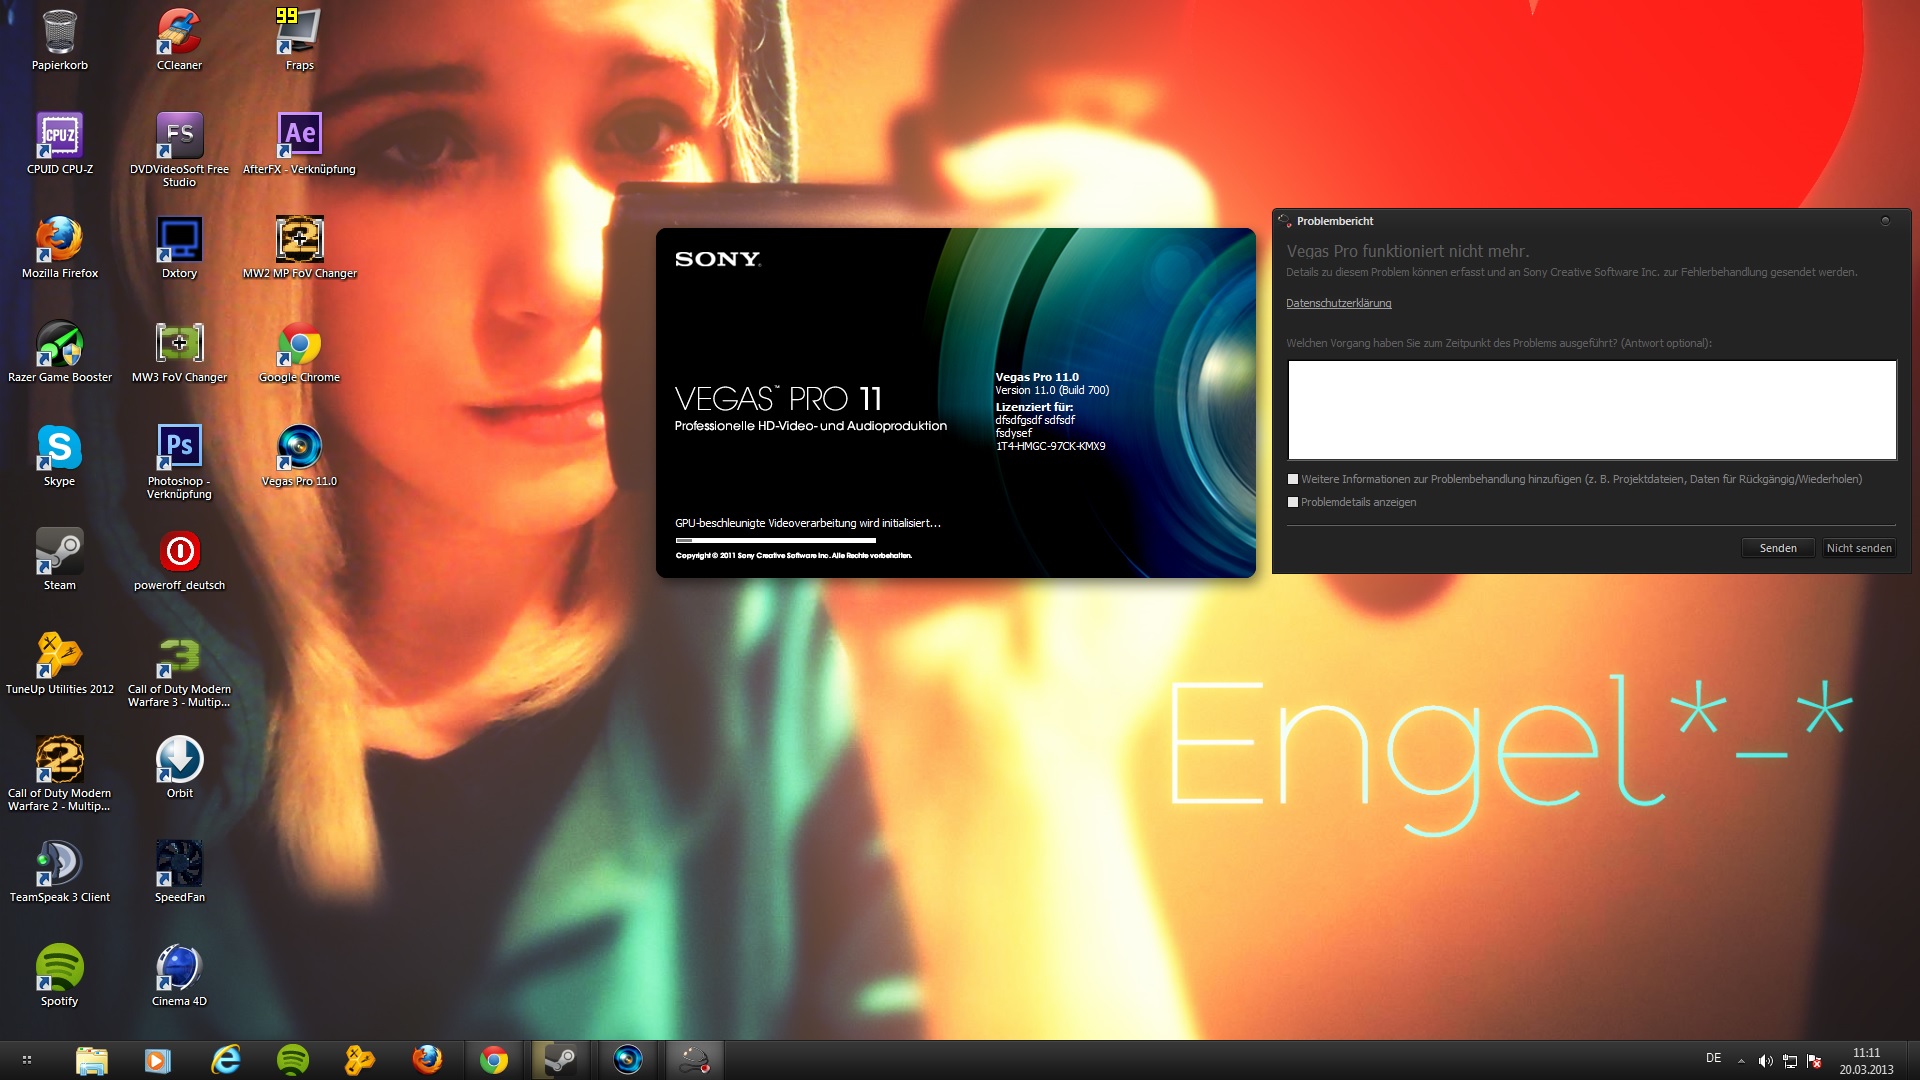1920x1080 pixels.
Task: Click the Senden button
Action: coord(1777,548)
